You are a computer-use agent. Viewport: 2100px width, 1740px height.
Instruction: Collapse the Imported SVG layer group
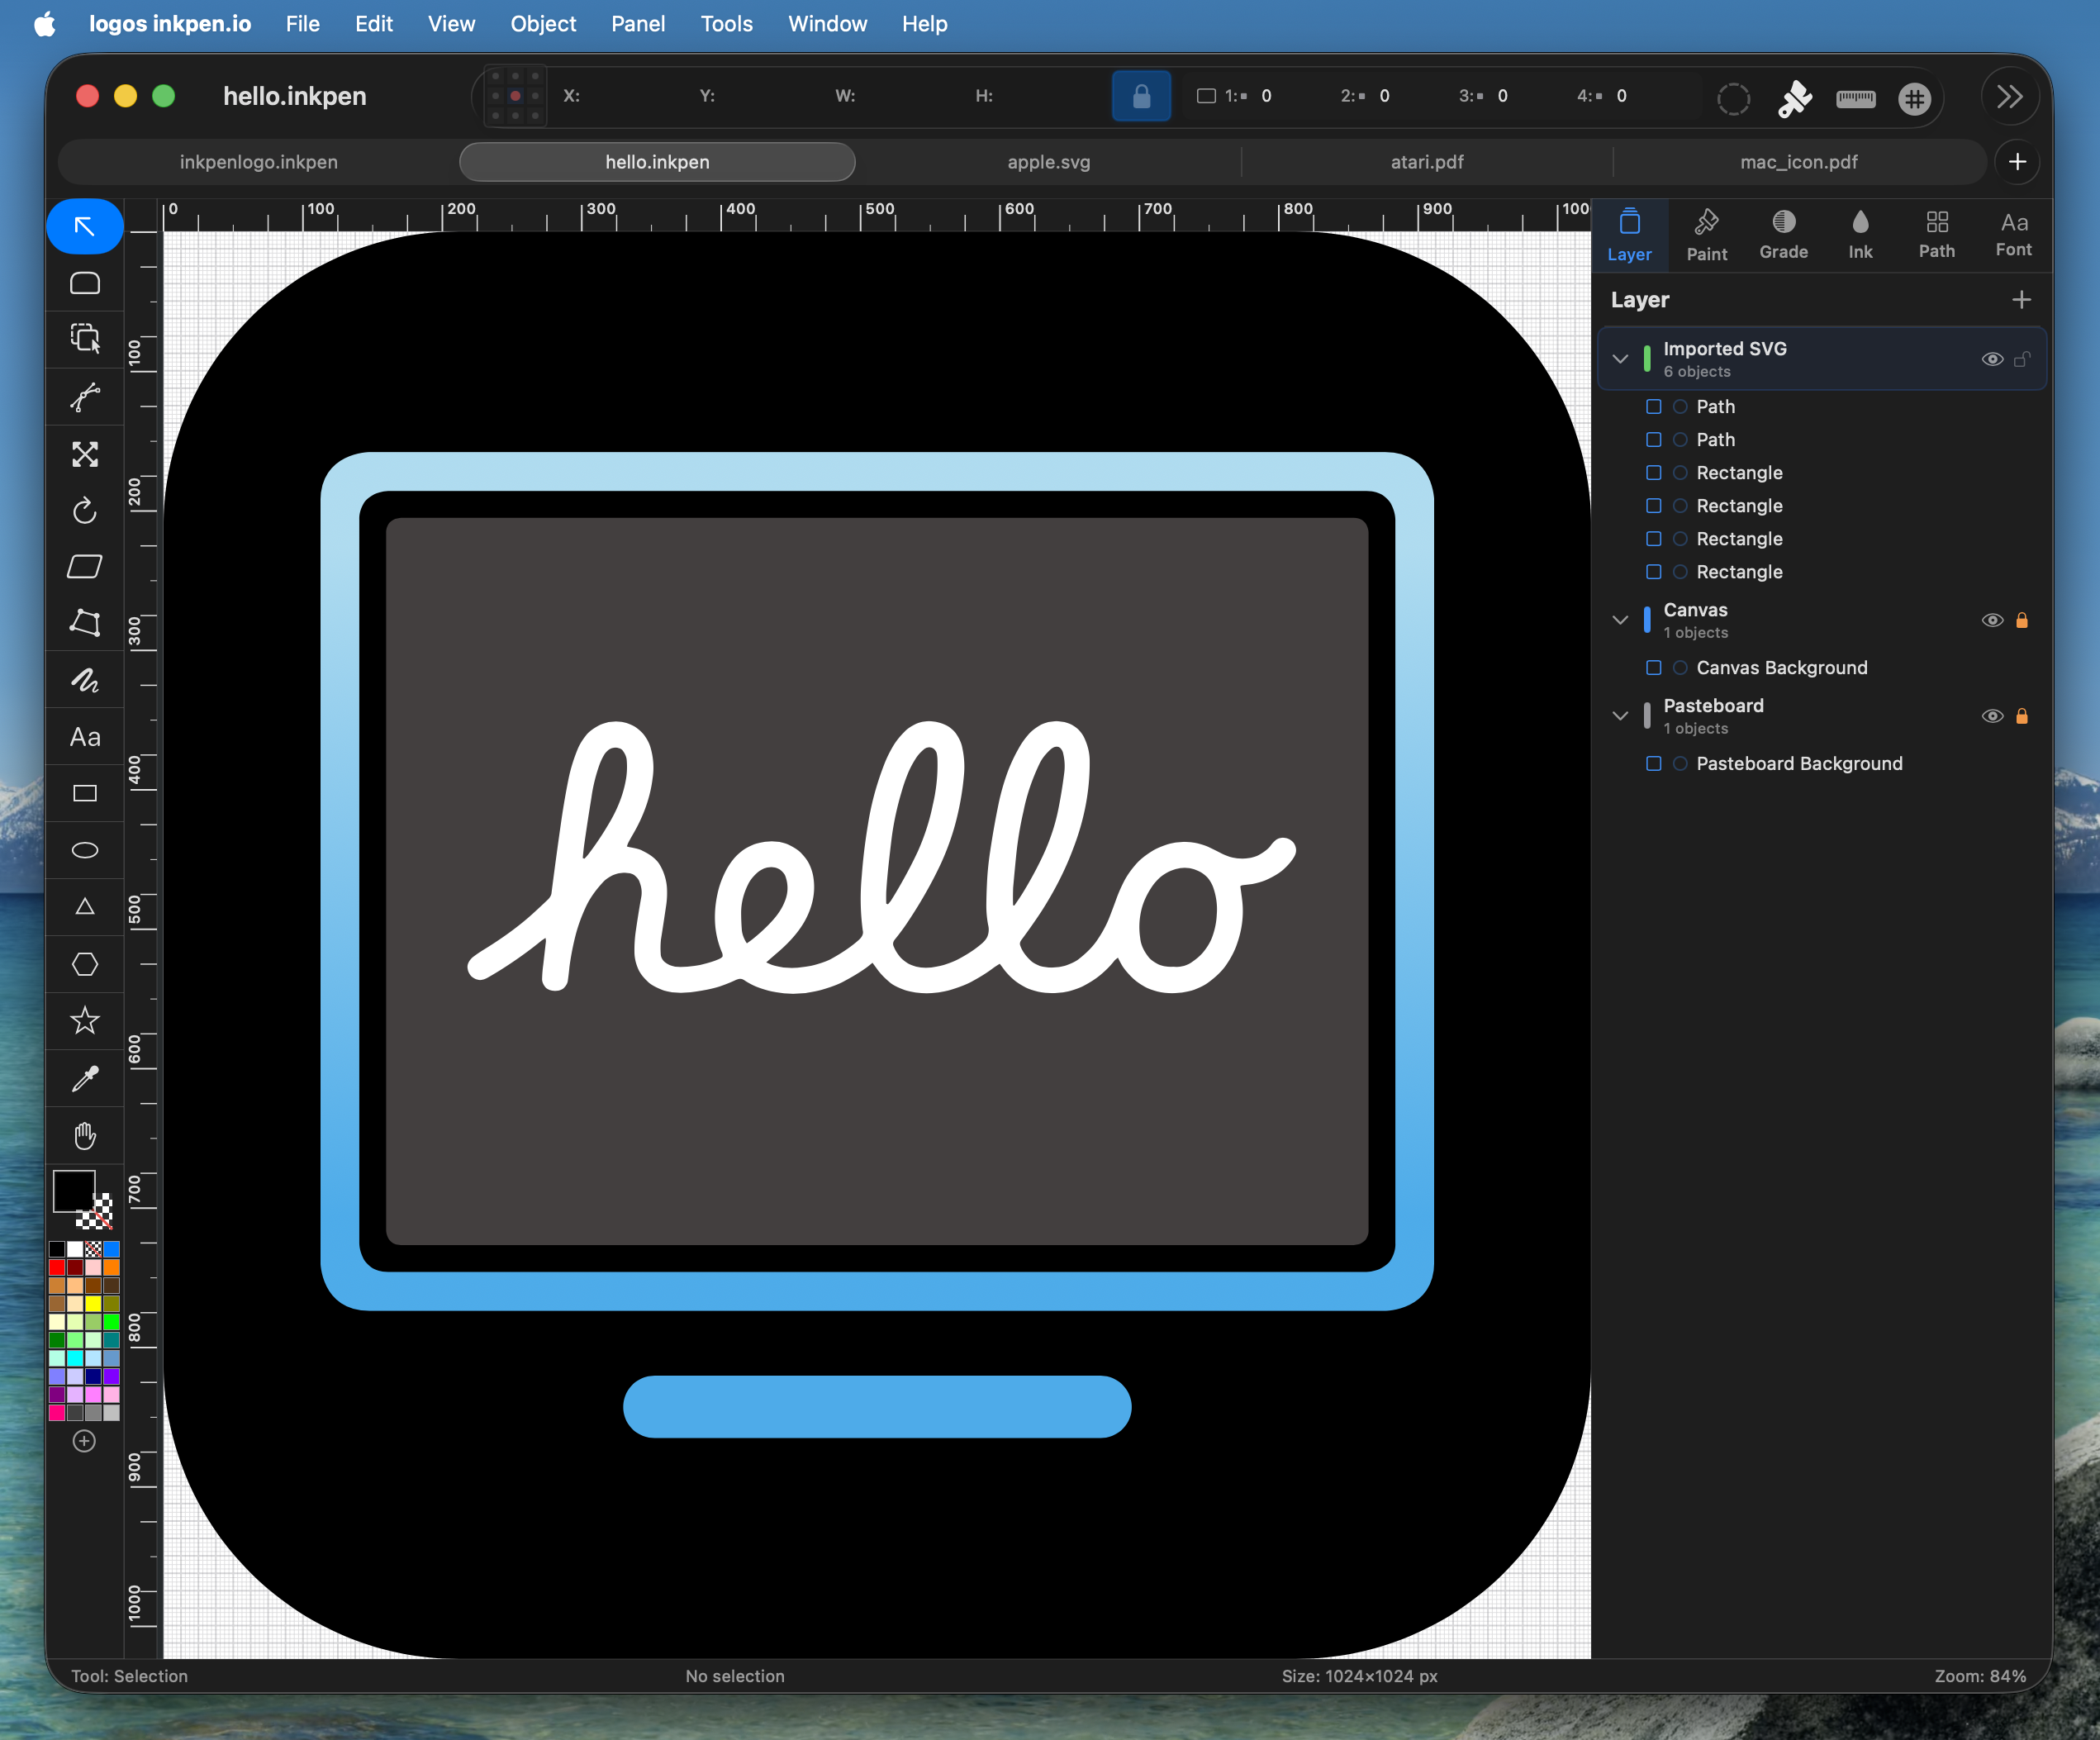coord(1620,359)
